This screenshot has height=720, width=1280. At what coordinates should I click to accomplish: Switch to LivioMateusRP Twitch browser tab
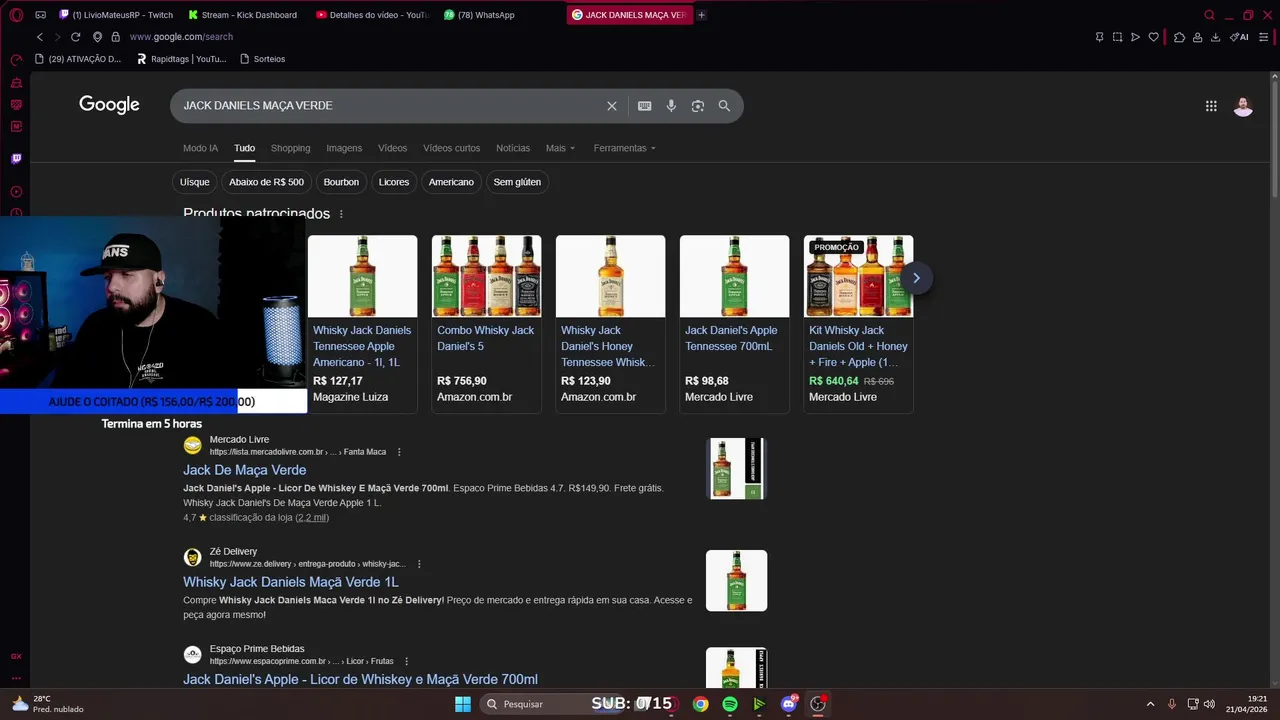(116, 15)
